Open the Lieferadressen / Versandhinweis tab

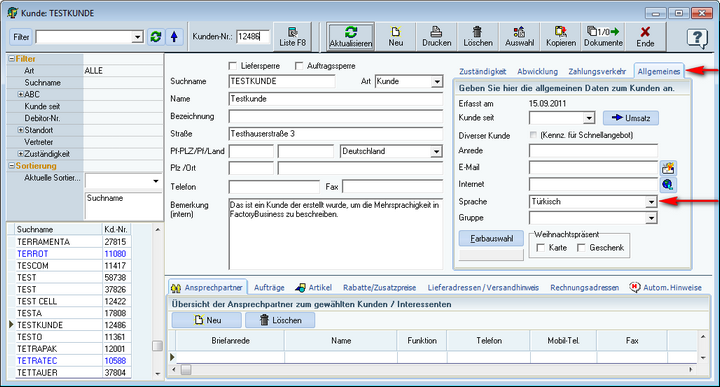pos(483,288)
